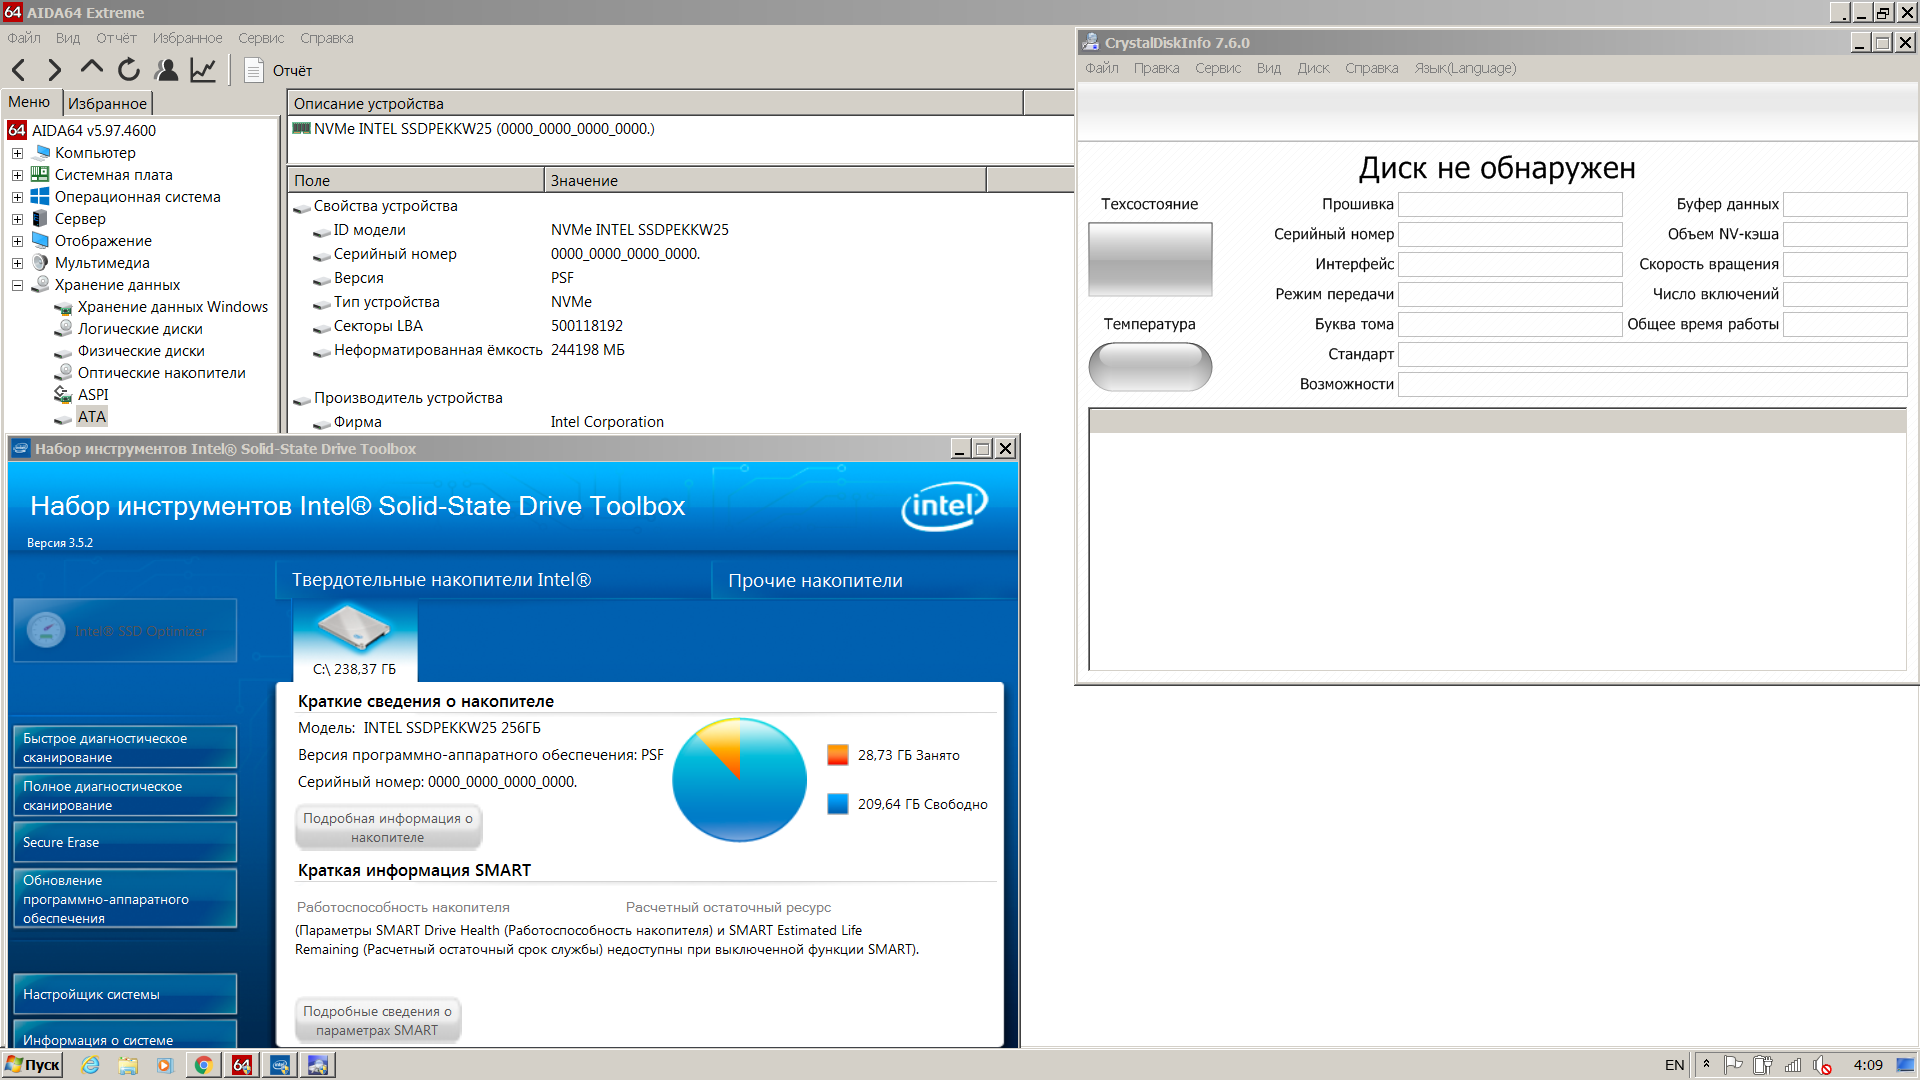Collapse the Хранение данных tree node
This screenshot has height=1080, width=1920.
point(17,285)
